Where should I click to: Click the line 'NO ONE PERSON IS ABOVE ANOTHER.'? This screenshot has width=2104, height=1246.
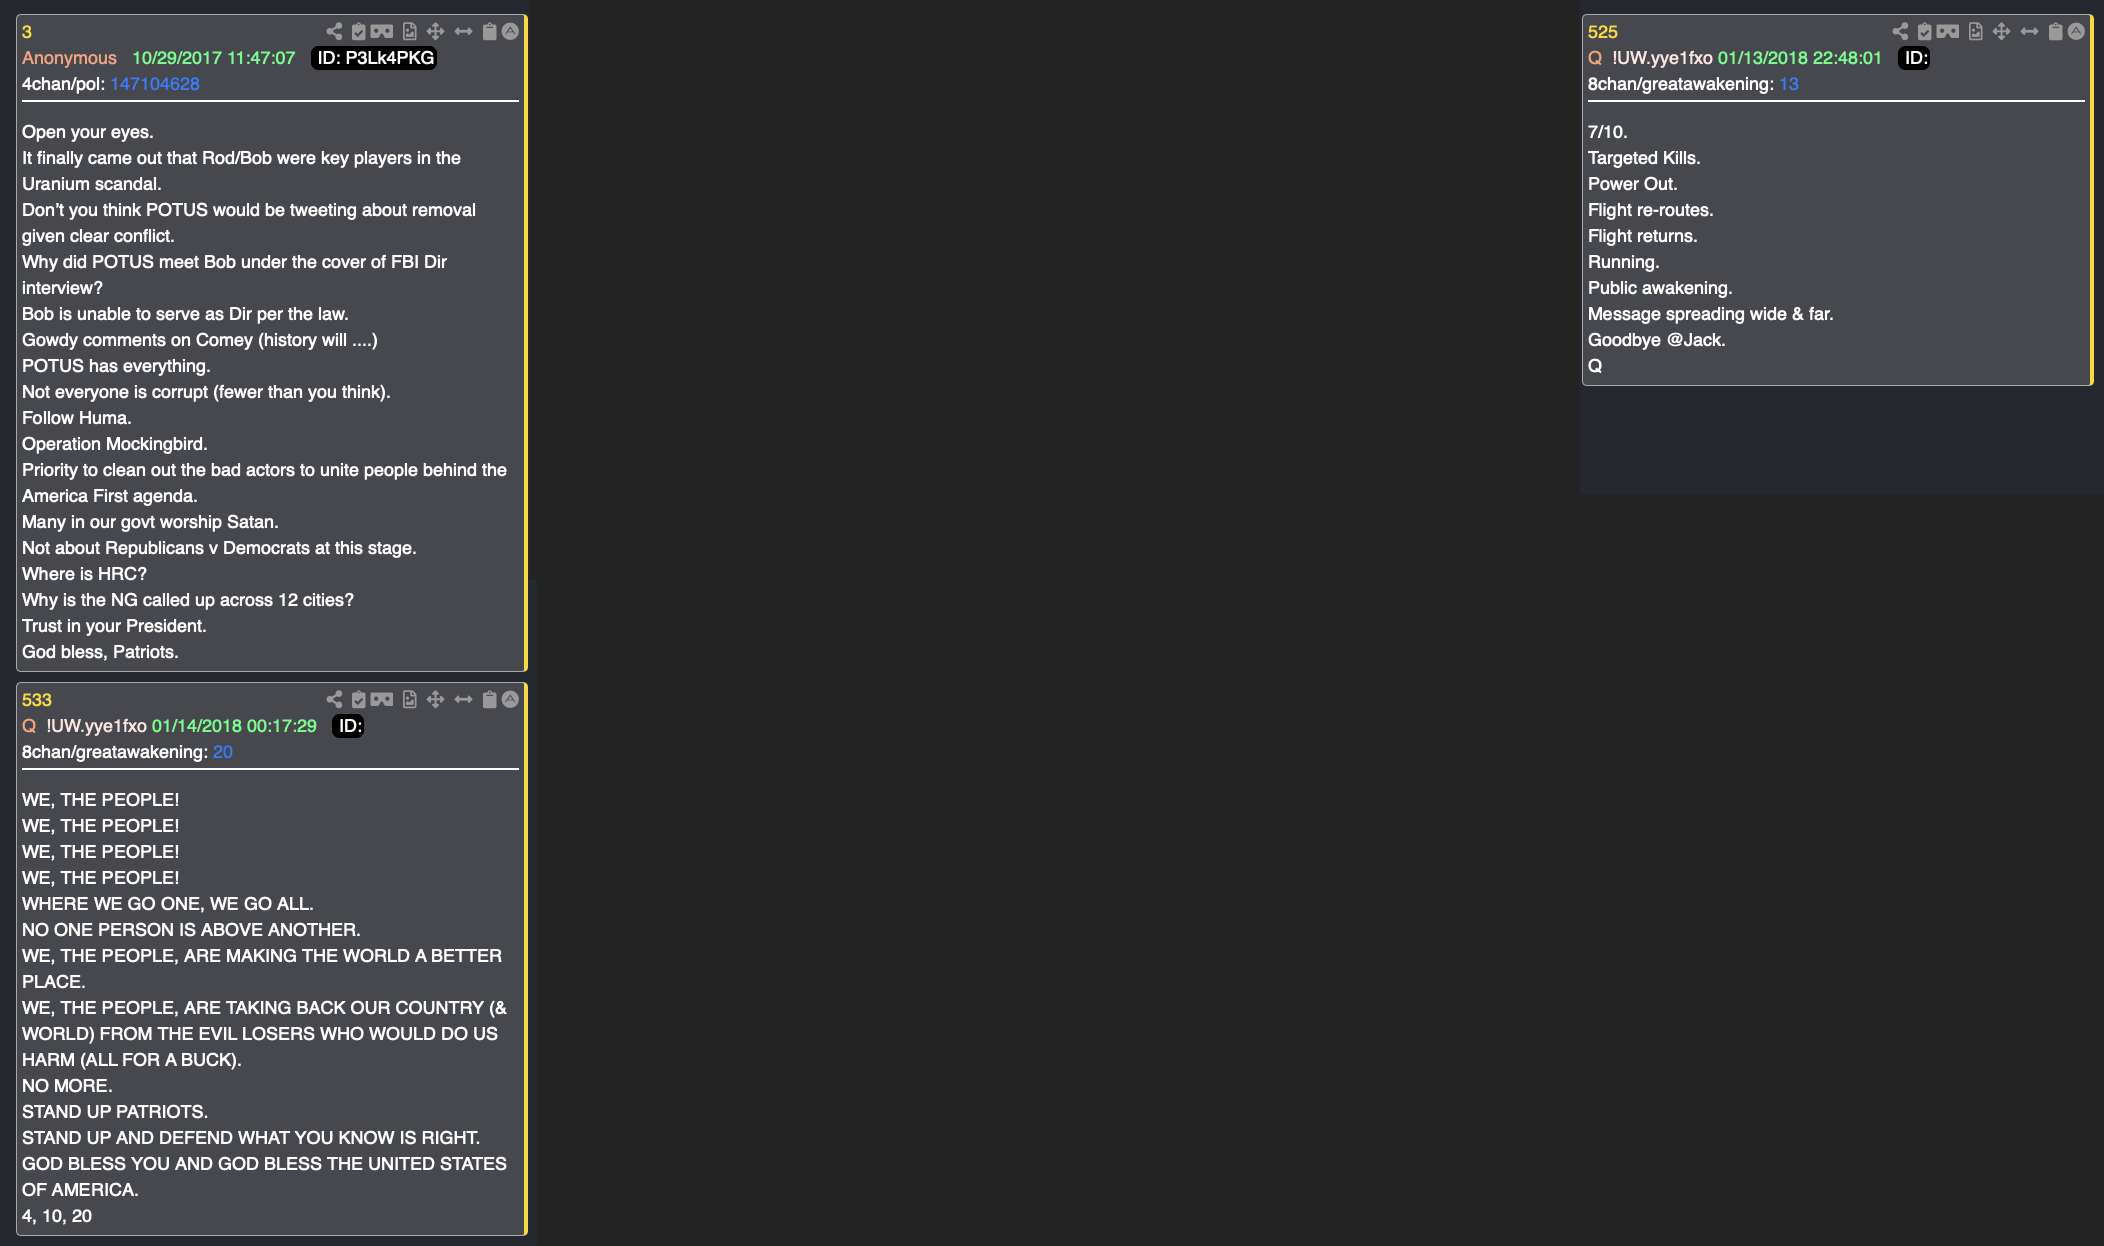[x=191, y=930]
